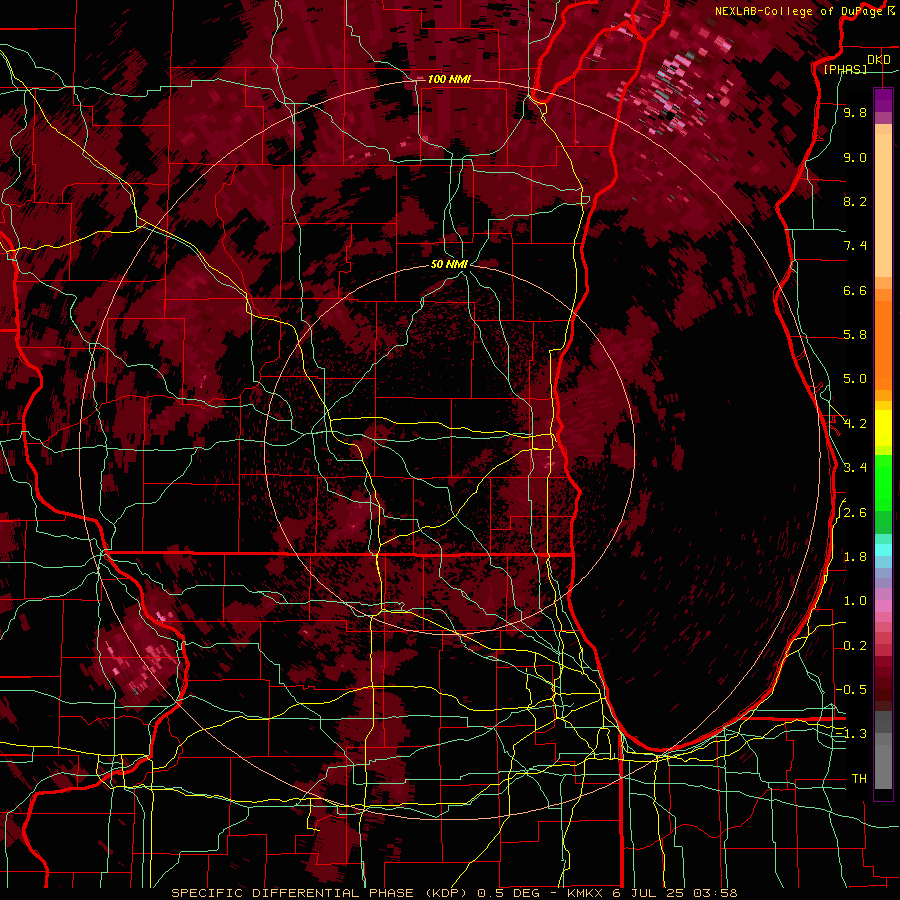Click the 100 NMI range ring label
The height and width of the screenshot is (900, 900).
[449, 79]
